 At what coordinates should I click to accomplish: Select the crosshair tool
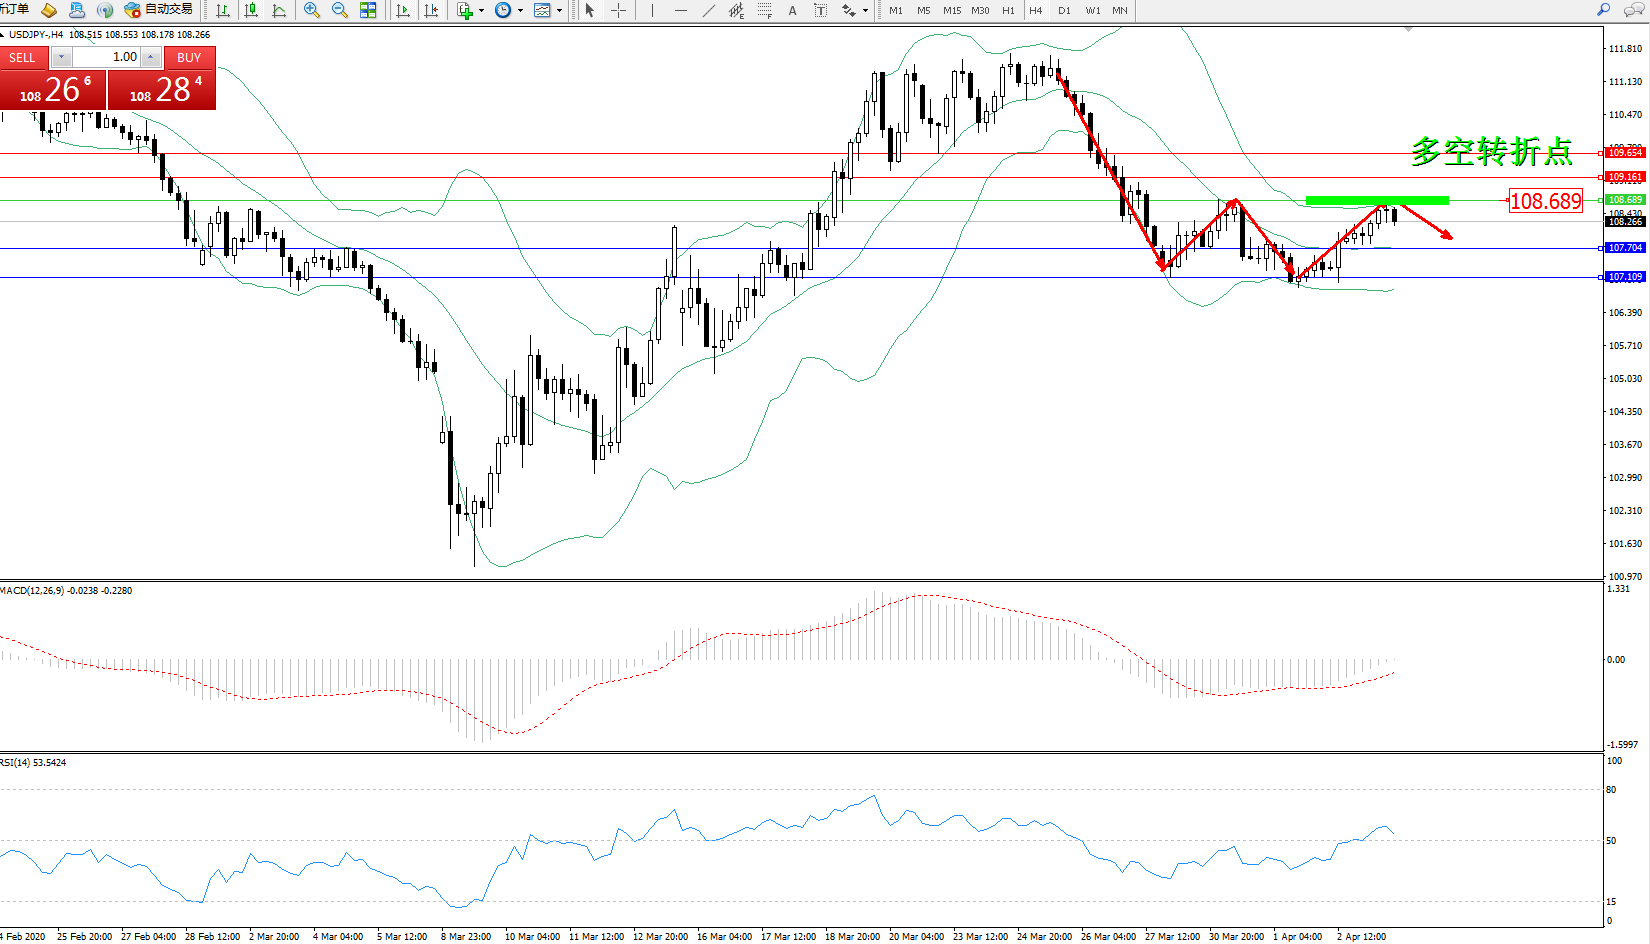click(619, 10)
